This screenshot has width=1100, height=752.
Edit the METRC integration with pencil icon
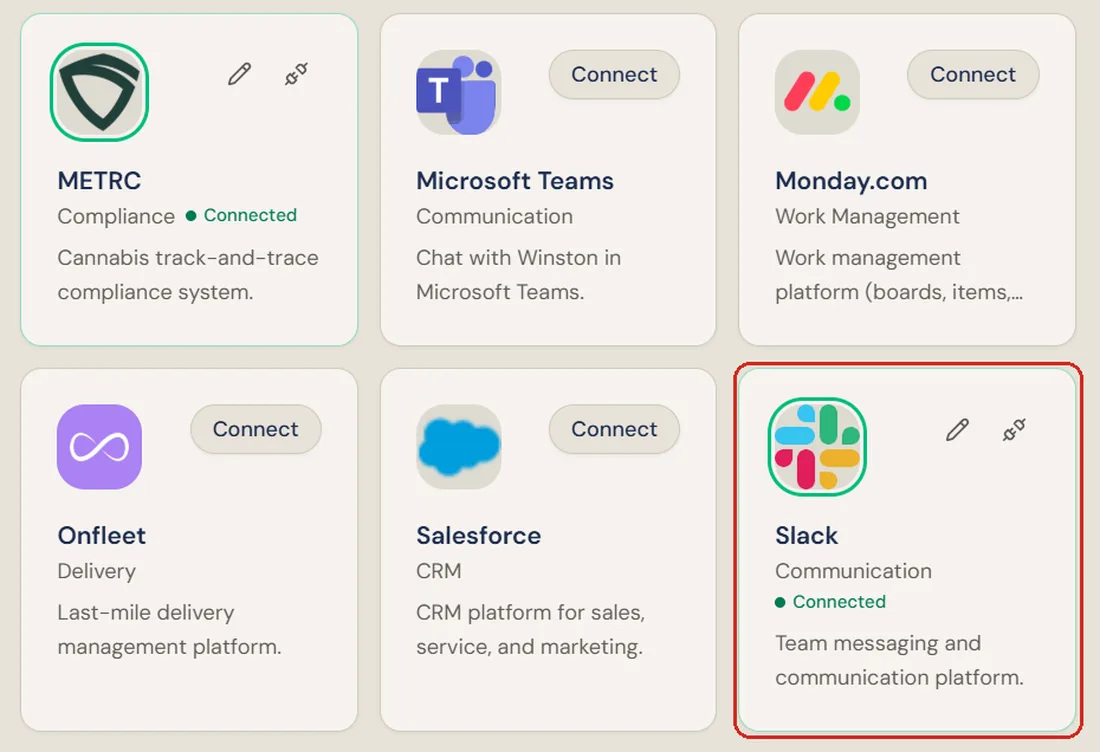(x=239, y=74)
